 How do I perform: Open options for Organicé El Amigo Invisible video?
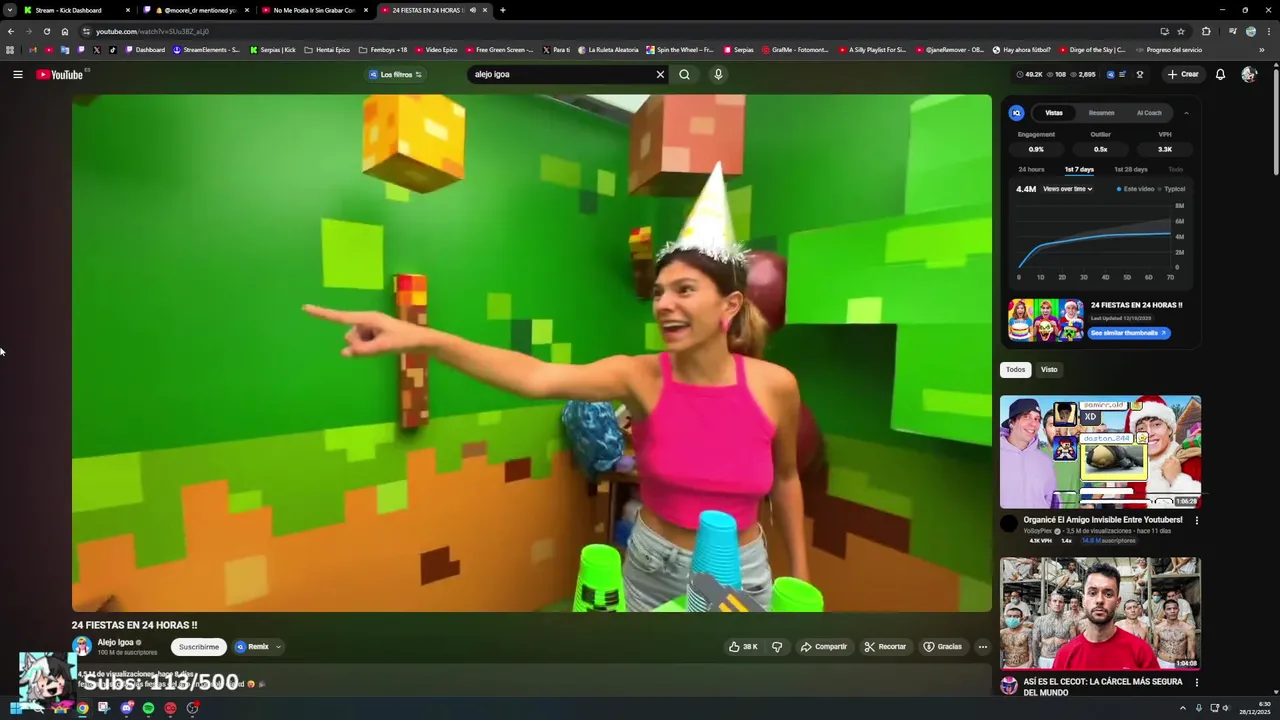point(1197,521)
